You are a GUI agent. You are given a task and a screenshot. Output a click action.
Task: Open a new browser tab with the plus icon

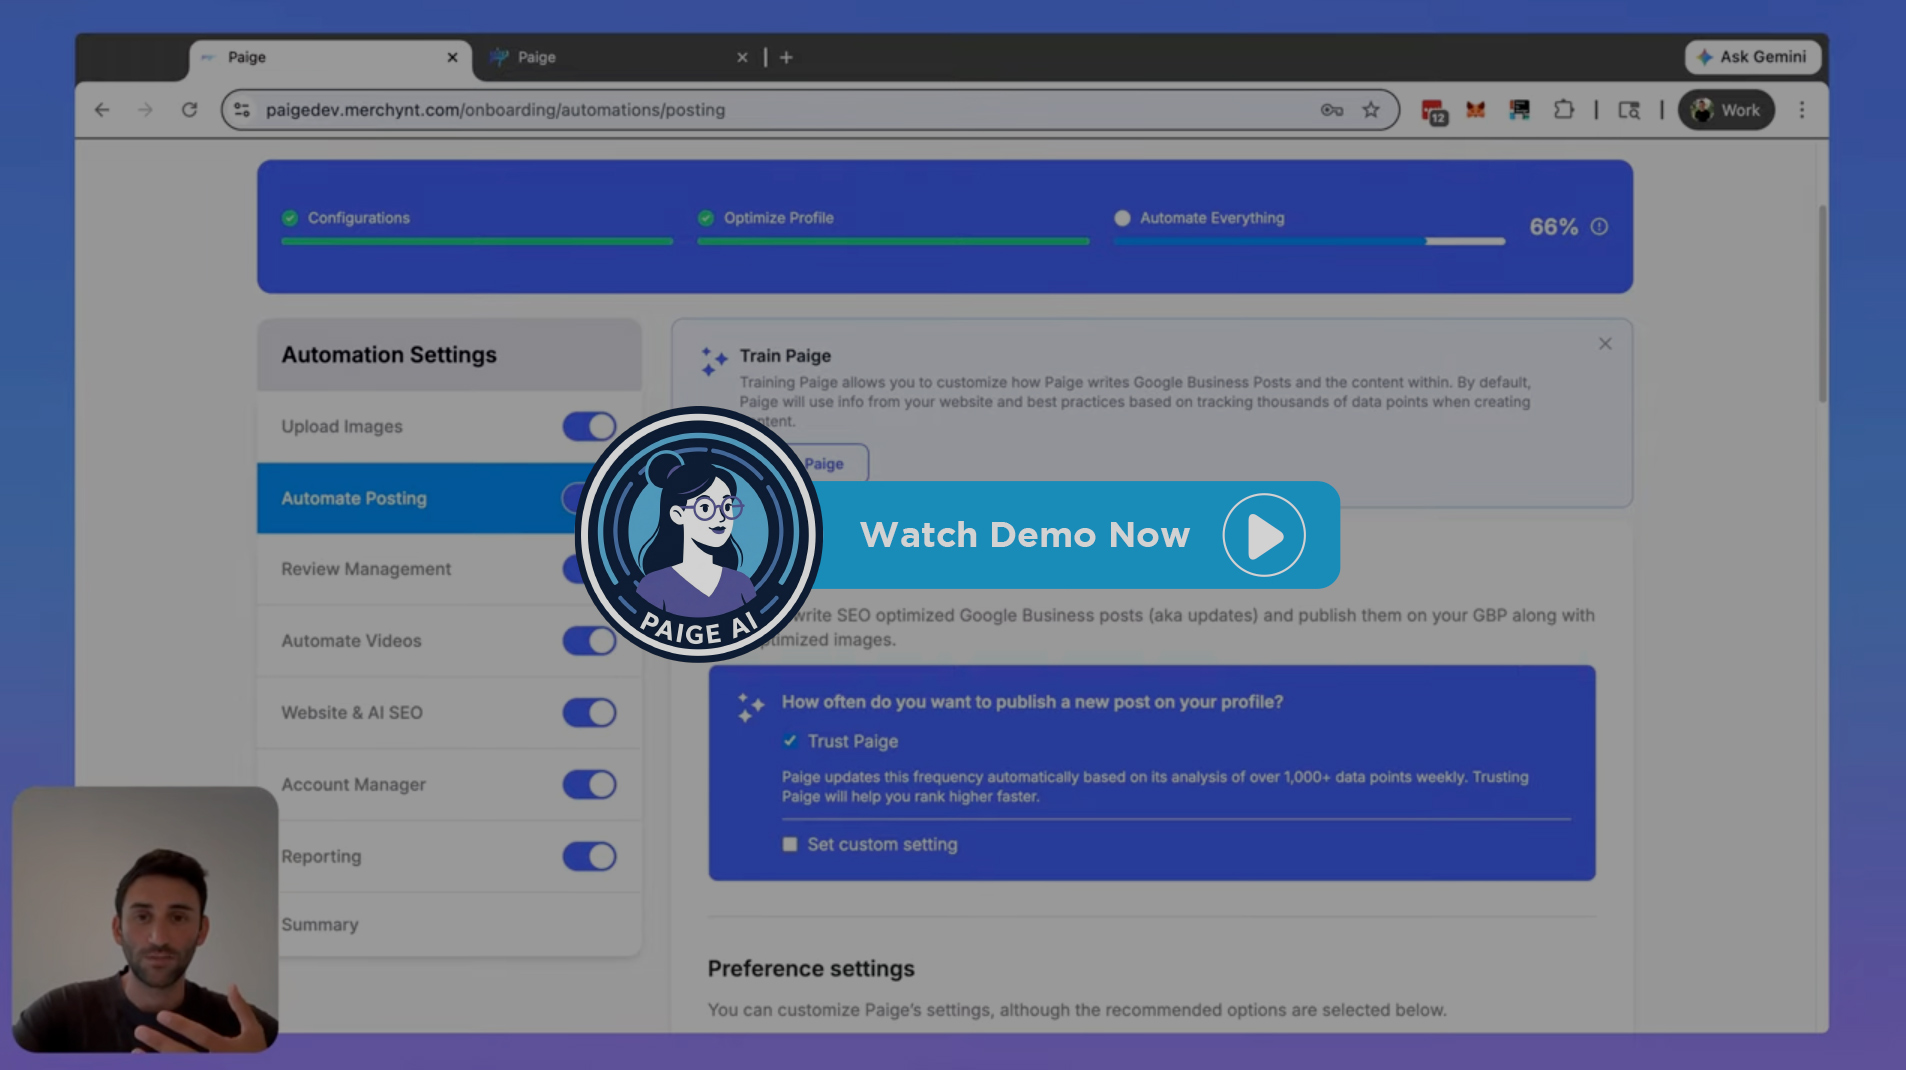[x=786, y=58]
